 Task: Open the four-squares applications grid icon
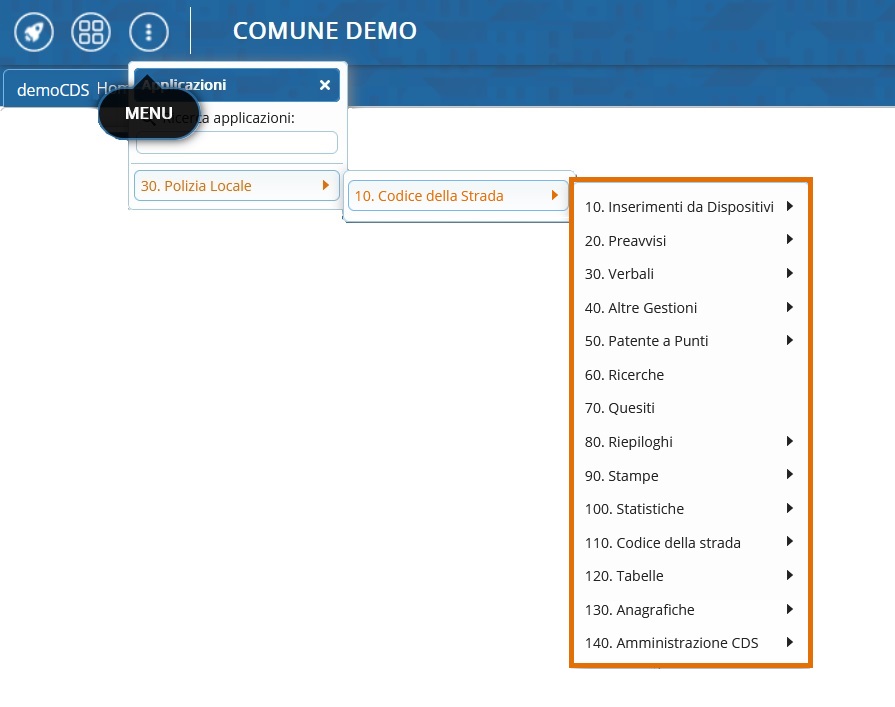click(x=91, y=32)
